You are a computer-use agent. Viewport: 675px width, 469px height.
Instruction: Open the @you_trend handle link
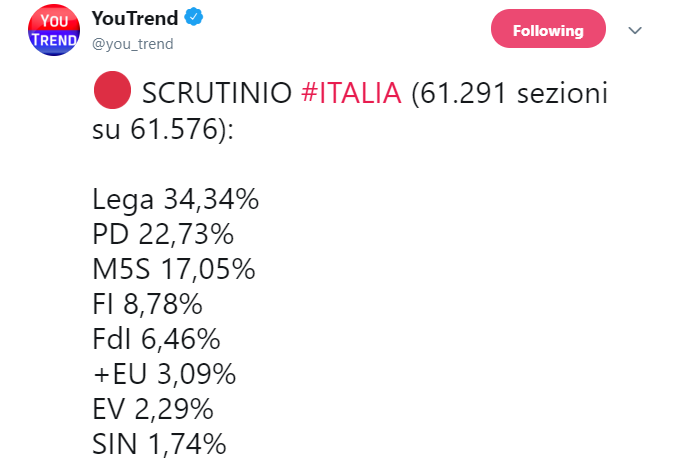point(133,44)
